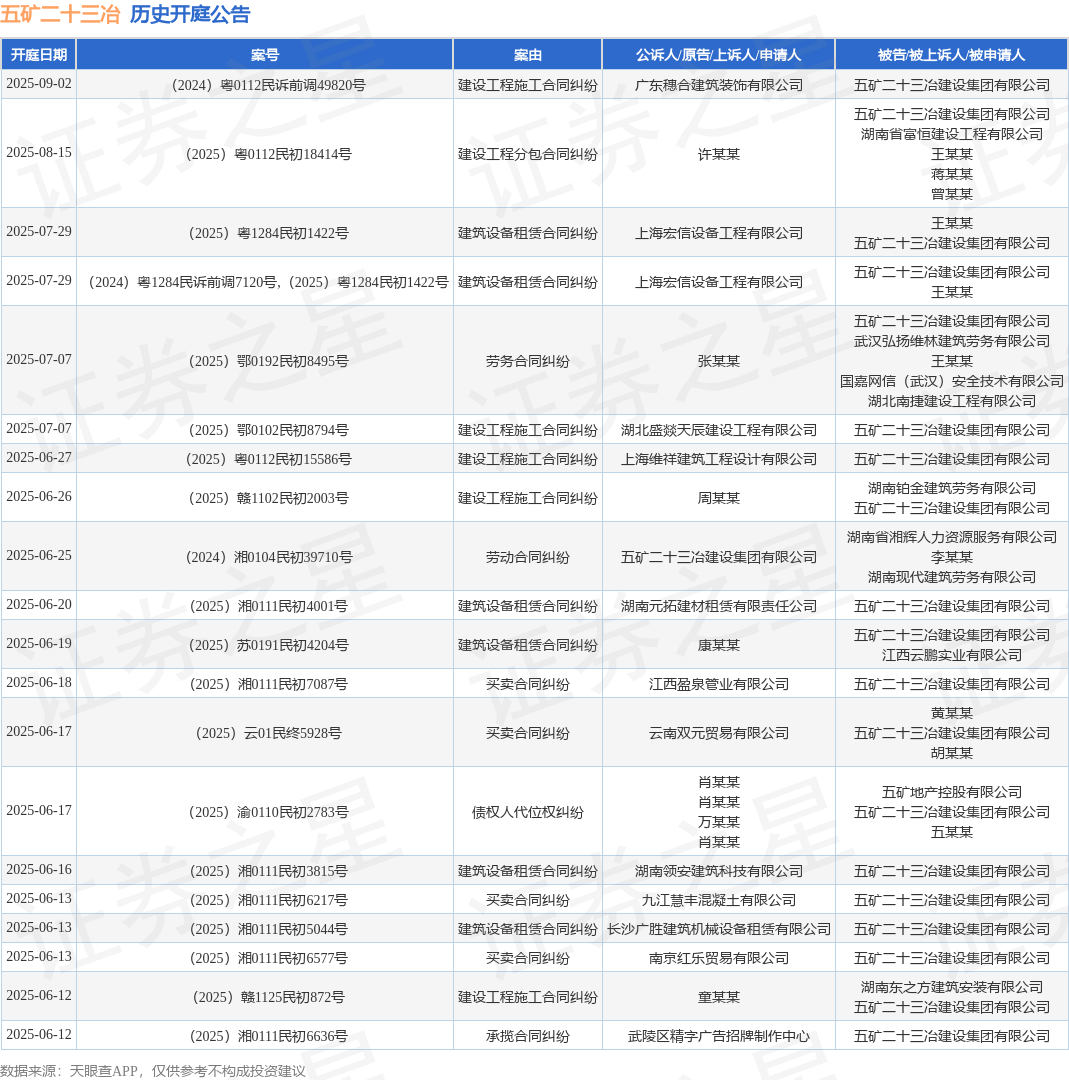Click plaintiff 云南双元贸易有限公司
Image resolution: width=1069 pixels, height=1080 pixels.
click(x=718, y=734)
